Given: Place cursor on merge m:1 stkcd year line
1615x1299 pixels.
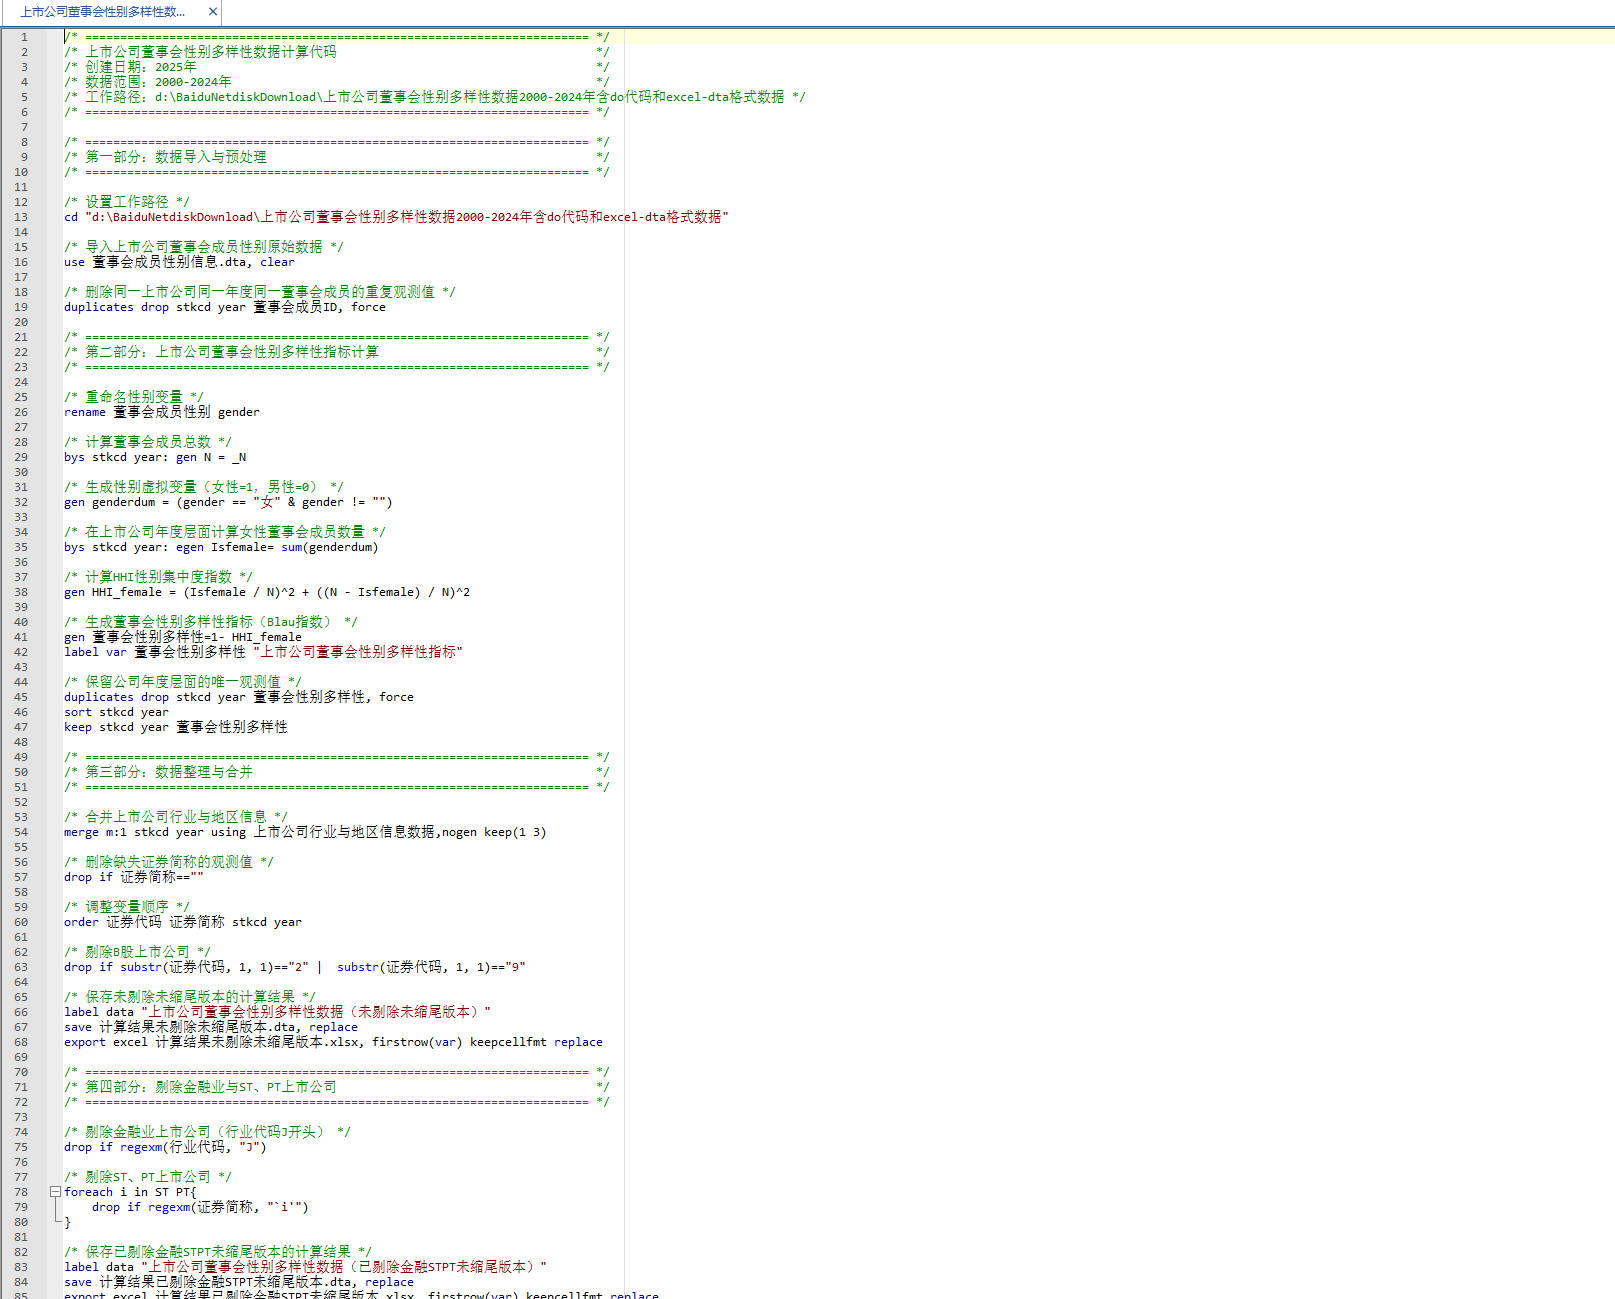Looking at the screenshot, I should [305, 832].
